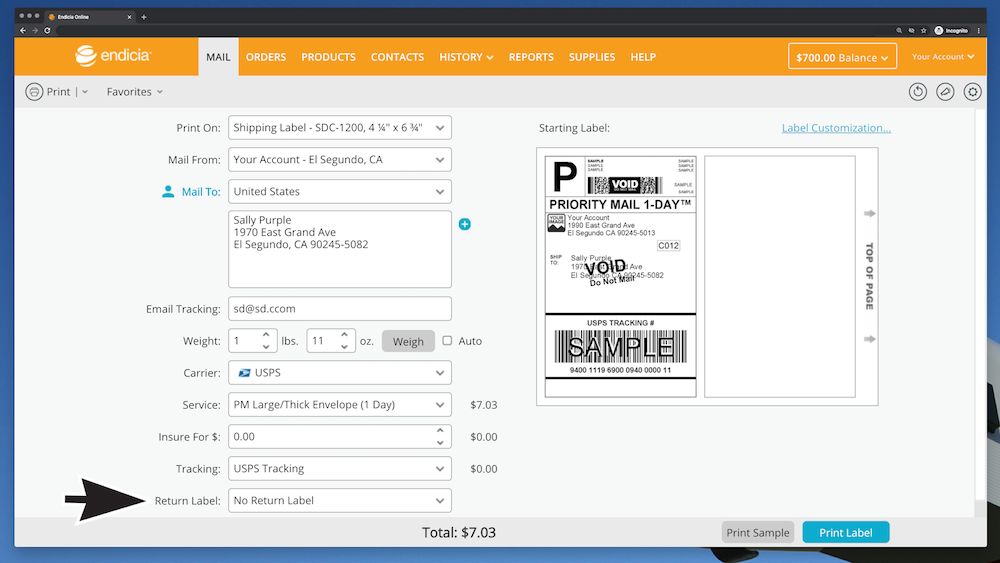The image size is (1000, 563).
Task: Open the Return Label dropdown
Action: (x=340, y=501)
